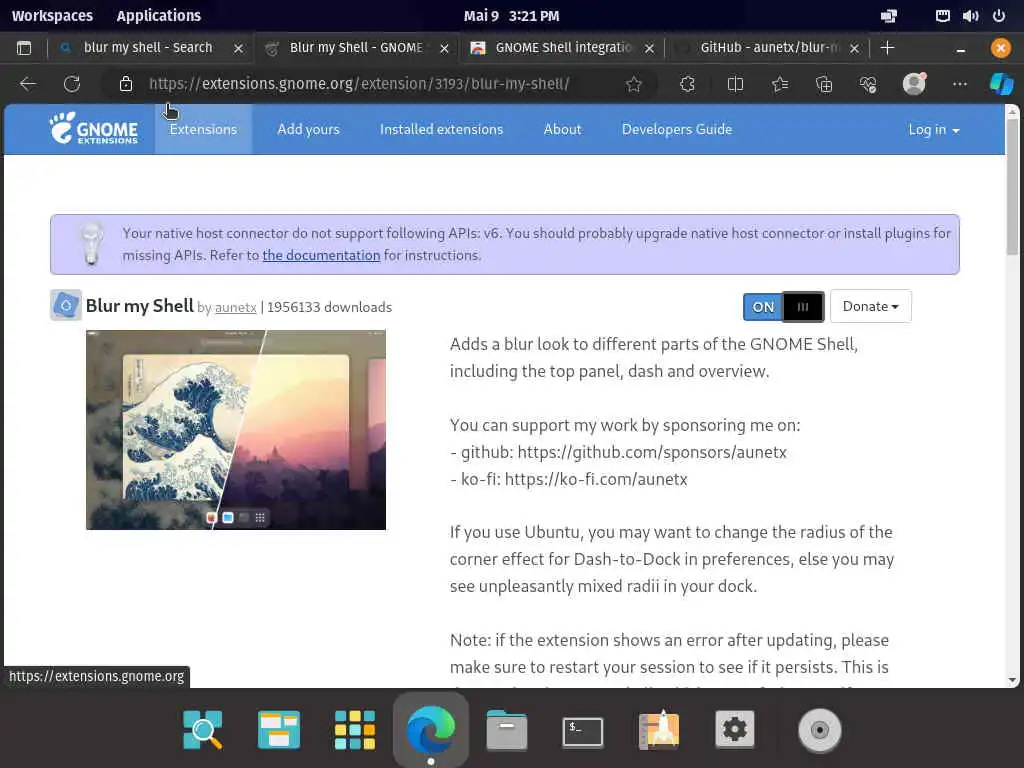This screenshot has height=768, width=1024.
Task: Reload the page with the refresh icon
Action: tap(72, 84)
